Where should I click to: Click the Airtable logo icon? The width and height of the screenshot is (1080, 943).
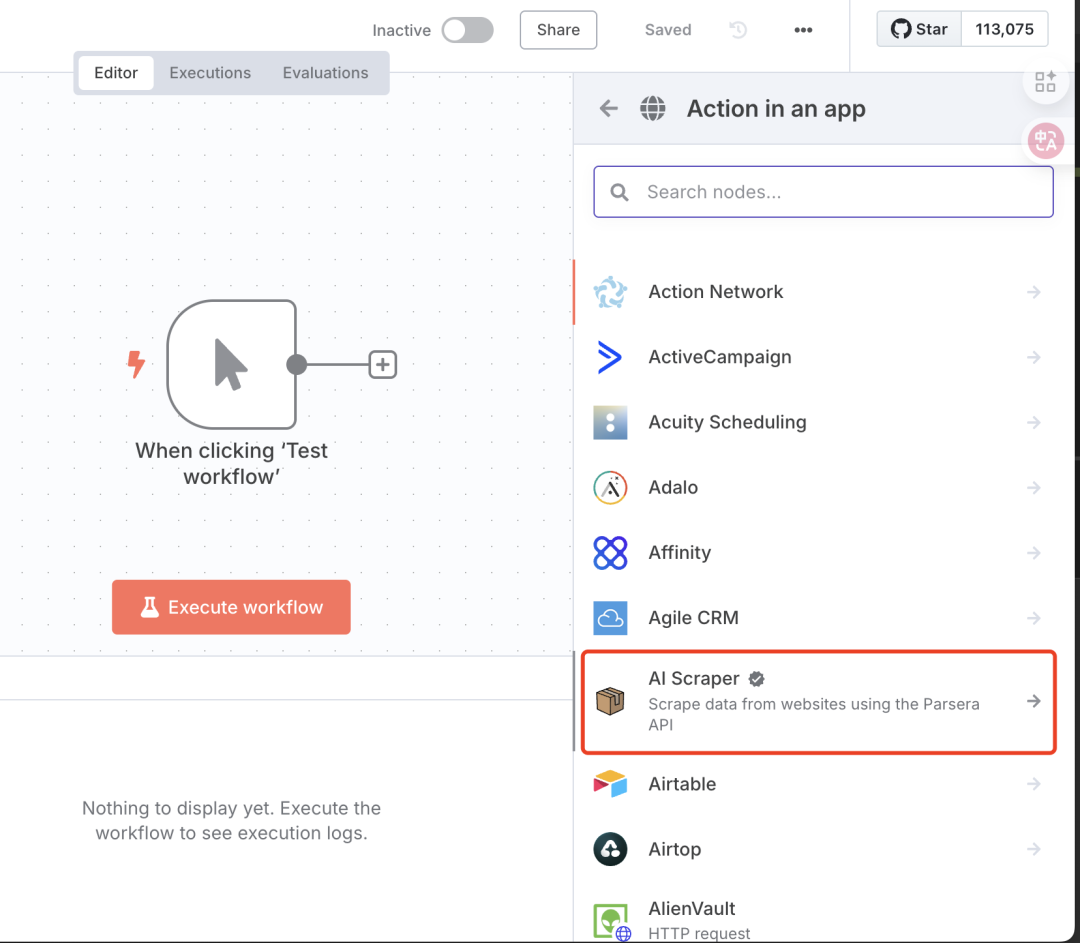[610, 784]
